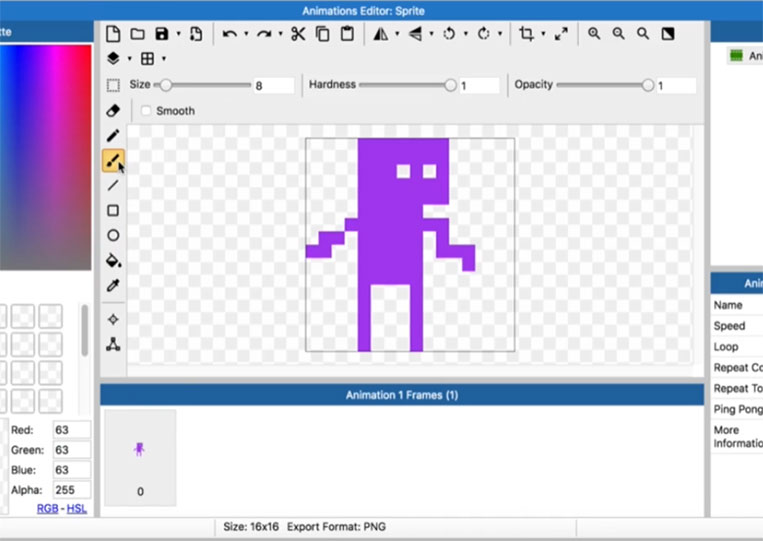The image size is (763, 541).
Task: Click the Hardness value field
Action: [x=479, y=86]
